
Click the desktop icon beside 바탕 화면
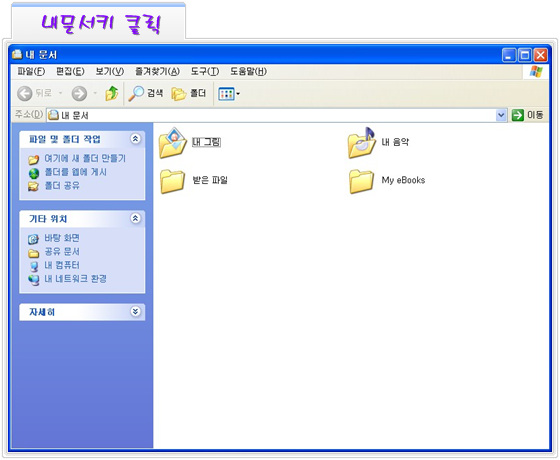[x=34, y=239]
